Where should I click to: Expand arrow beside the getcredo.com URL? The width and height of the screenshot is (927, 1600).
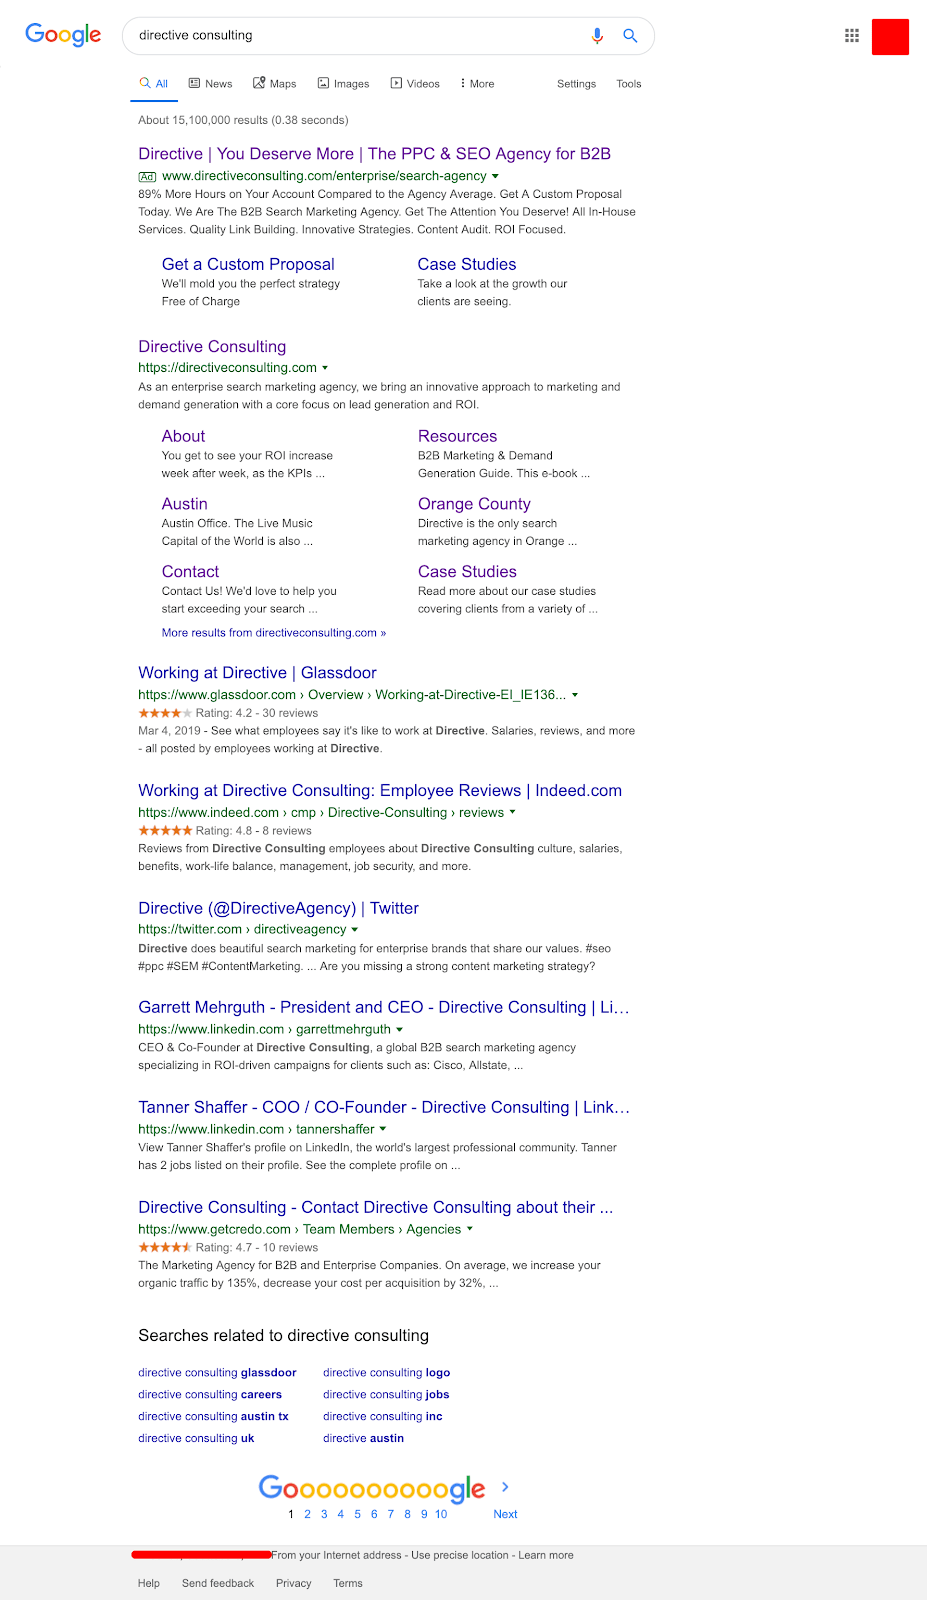point(470,1229)
